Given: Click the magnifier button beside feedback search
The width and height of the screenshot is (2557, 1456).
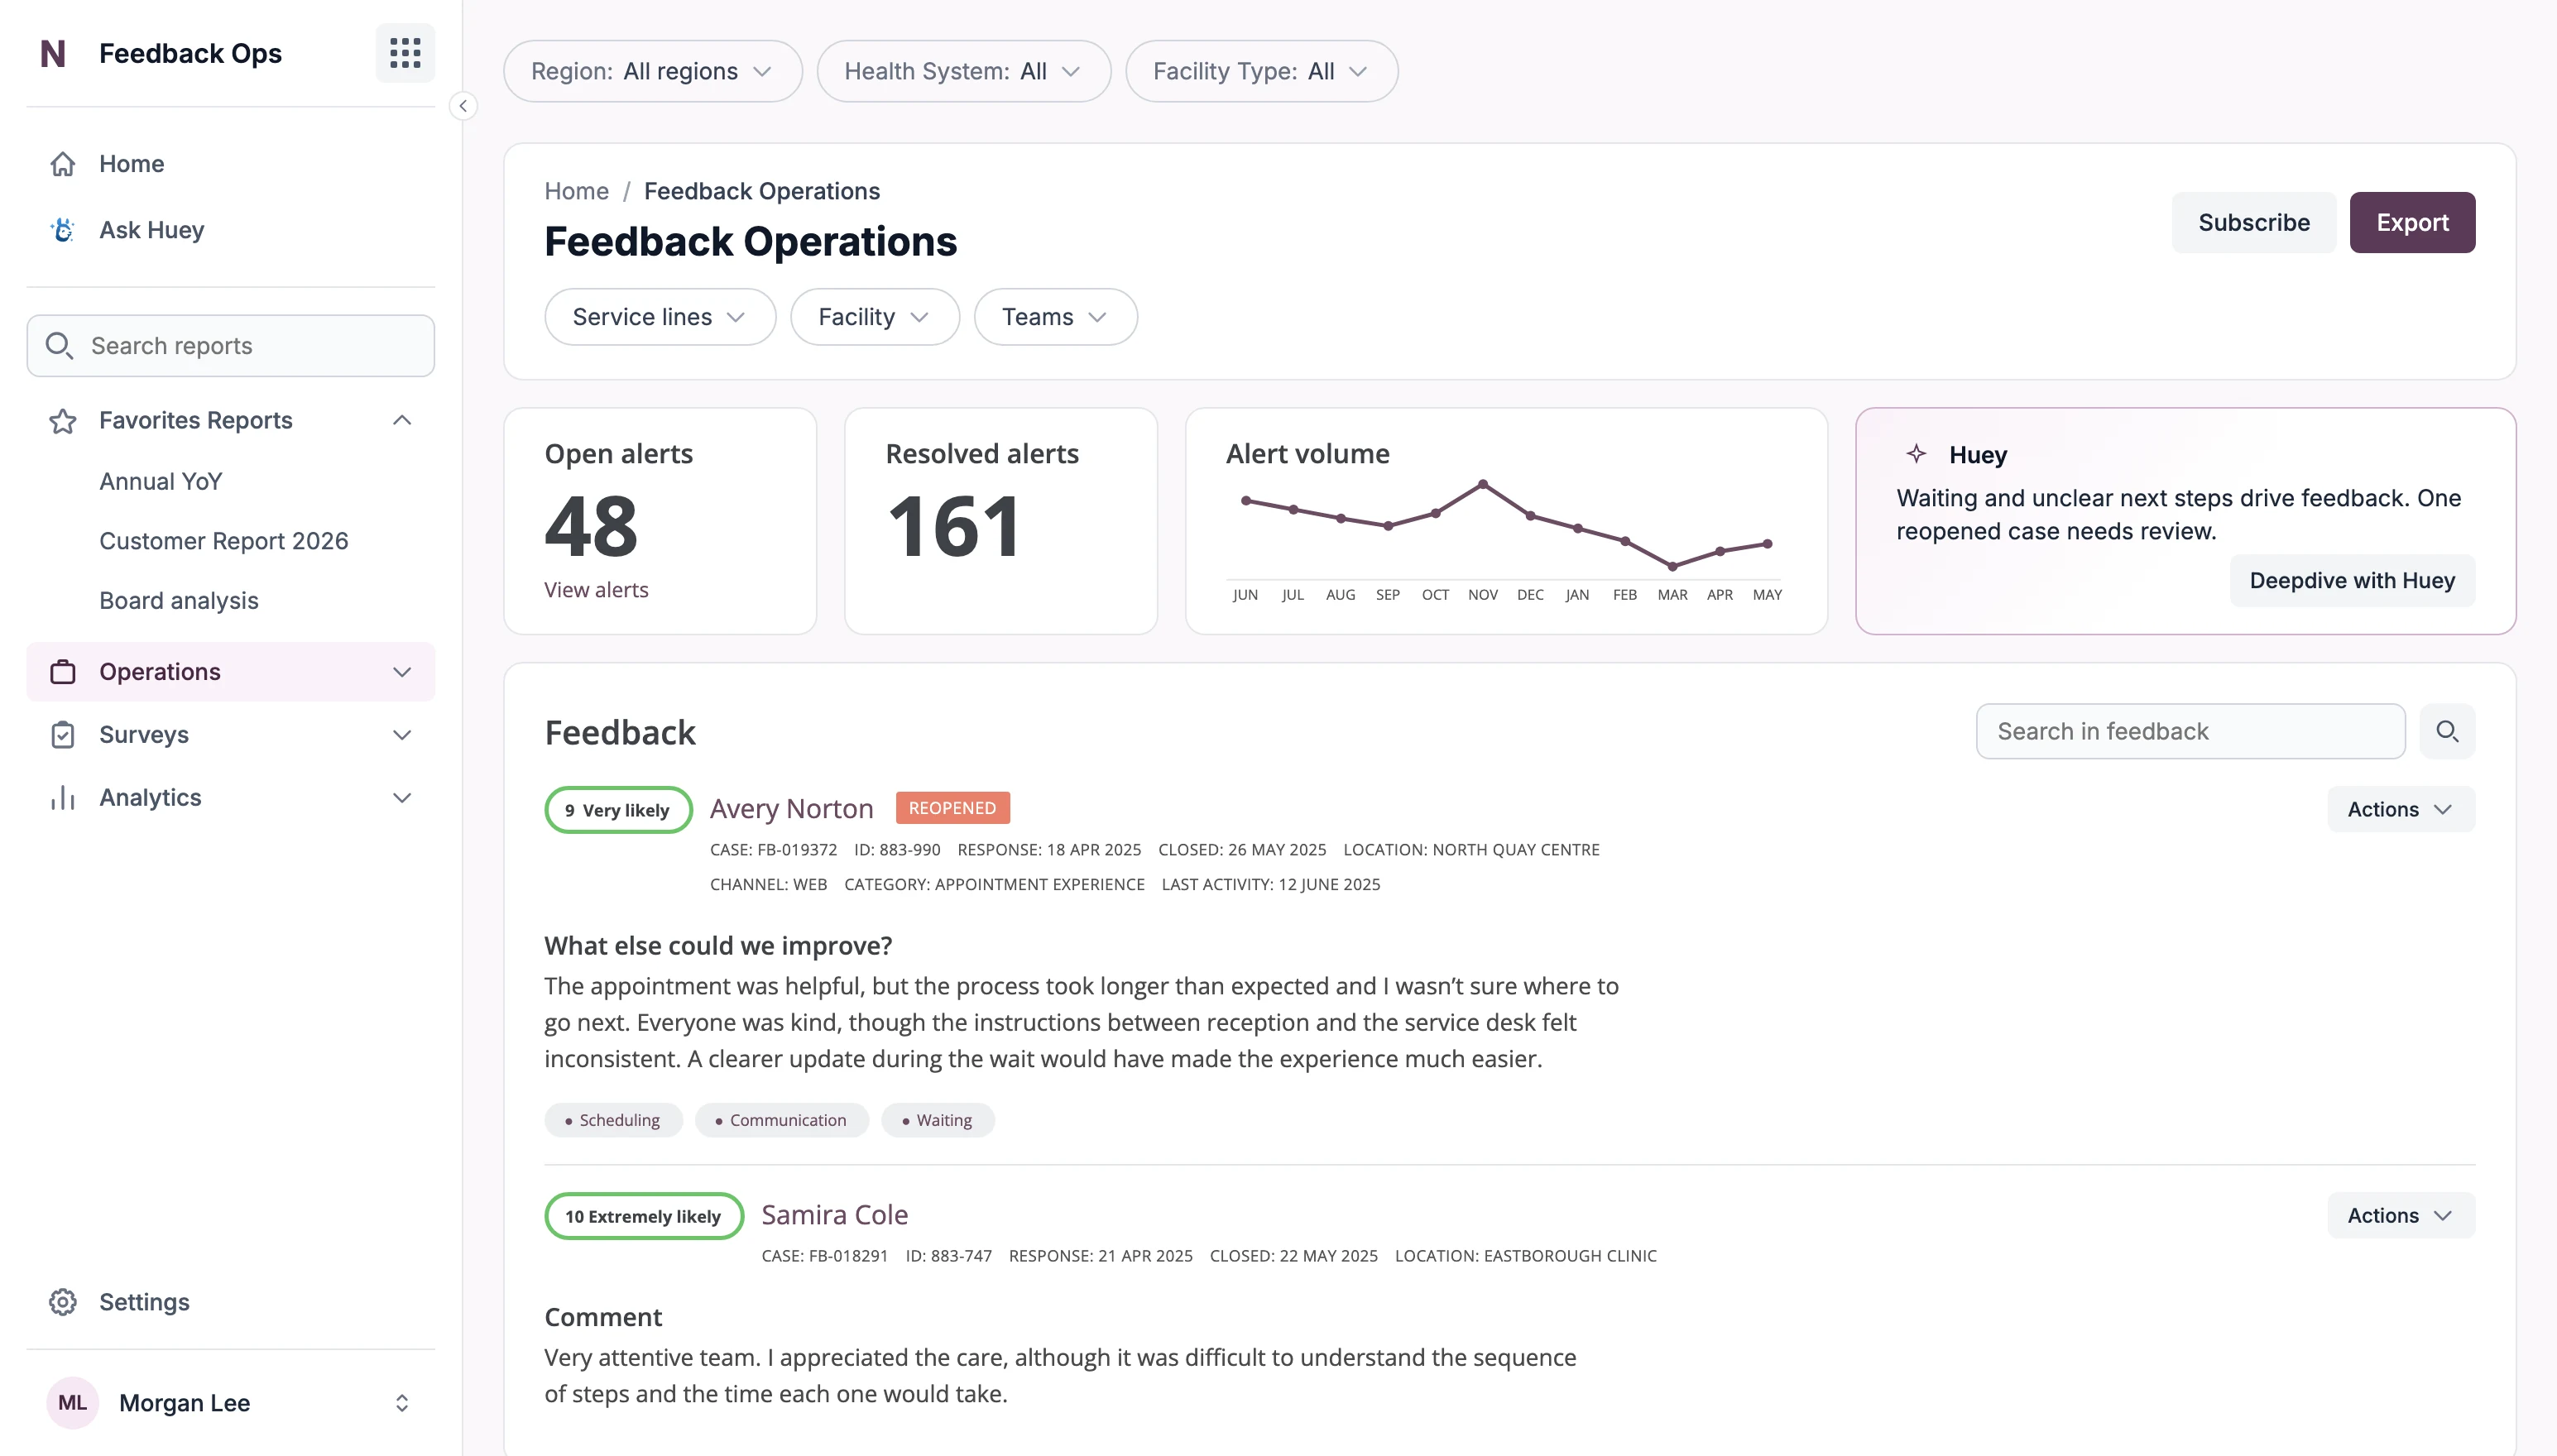Looking at the screenshot, I should coord(2447,731).
